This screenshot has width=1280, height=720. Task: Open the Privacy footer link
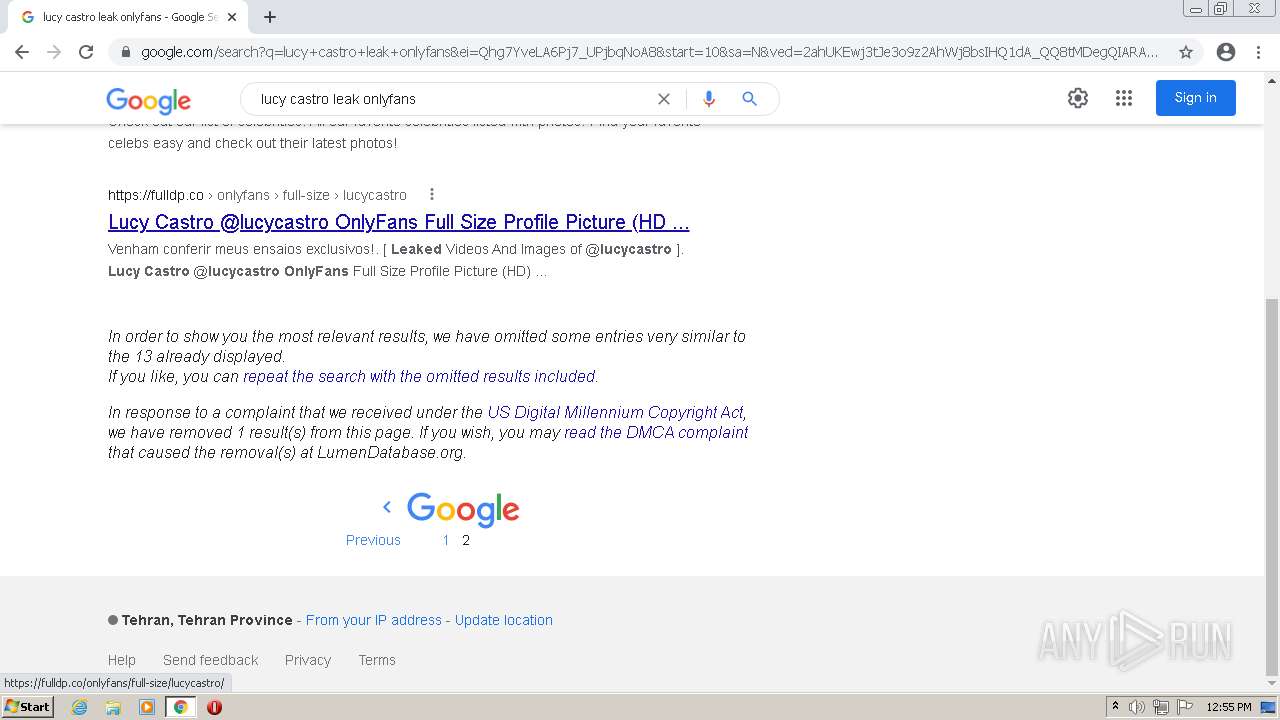308,660
